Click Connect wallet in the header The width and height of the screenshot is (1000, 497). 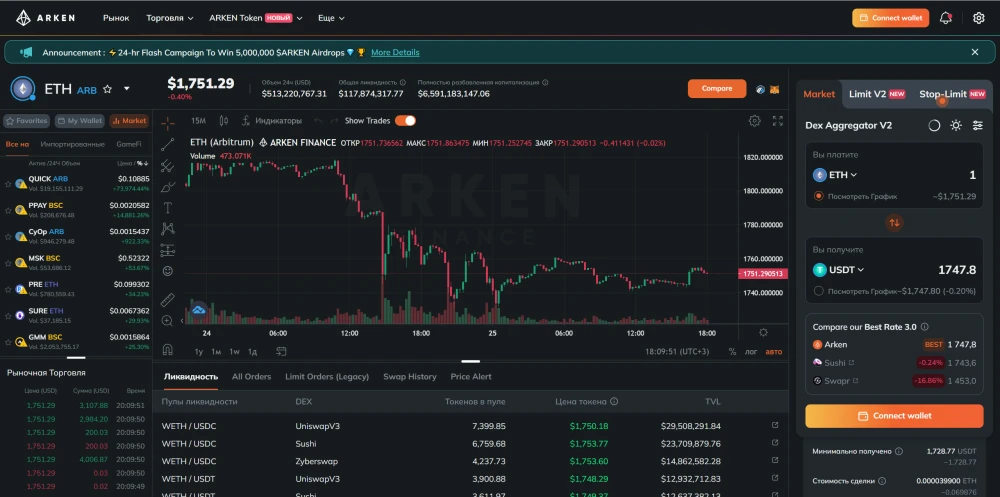point(890,18)
